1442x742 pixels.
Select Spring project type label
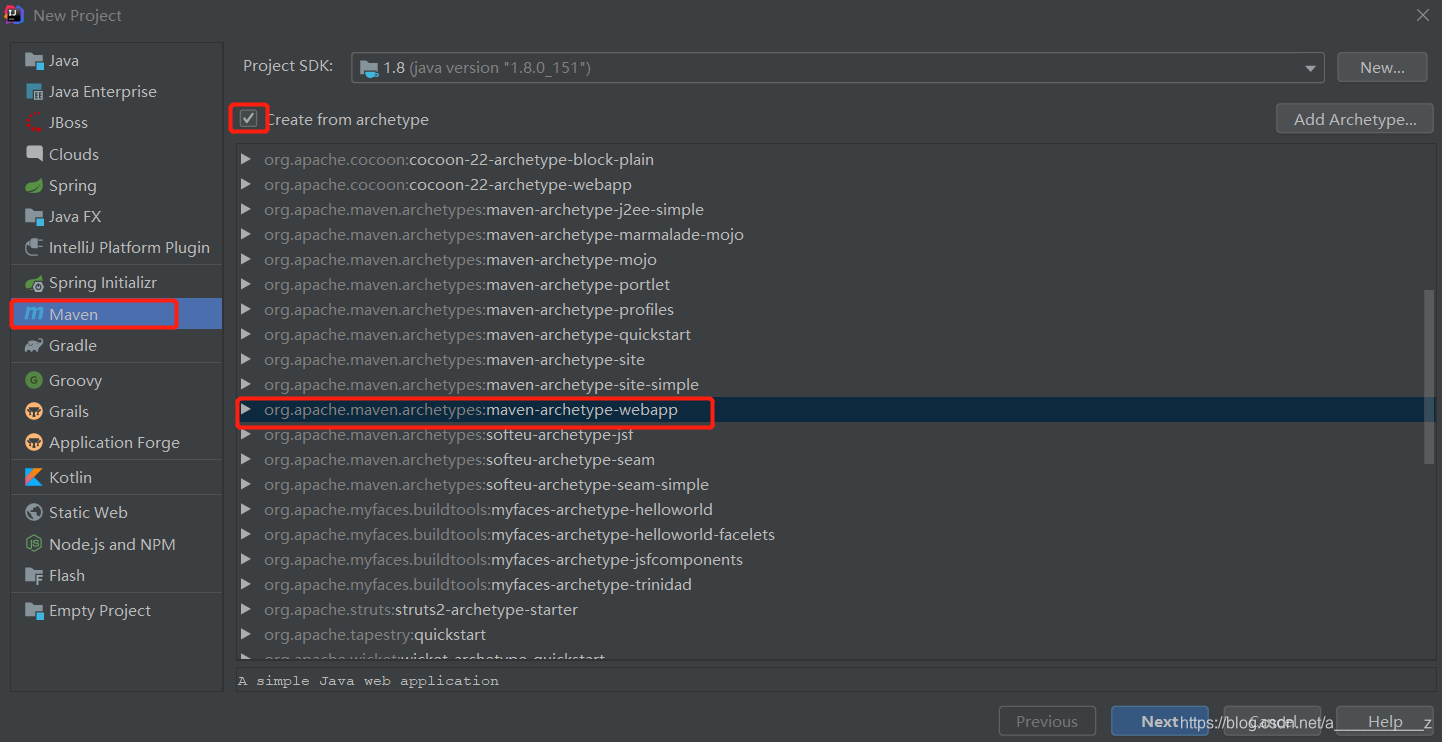(73, 186)
